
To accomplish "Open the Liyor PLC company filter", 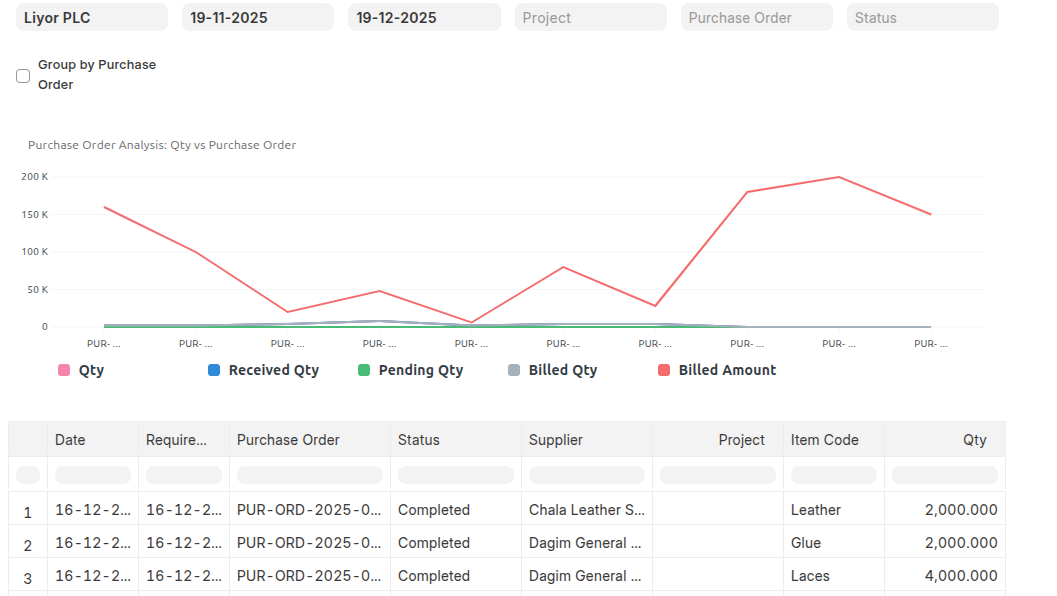I will tap(92, 18).
